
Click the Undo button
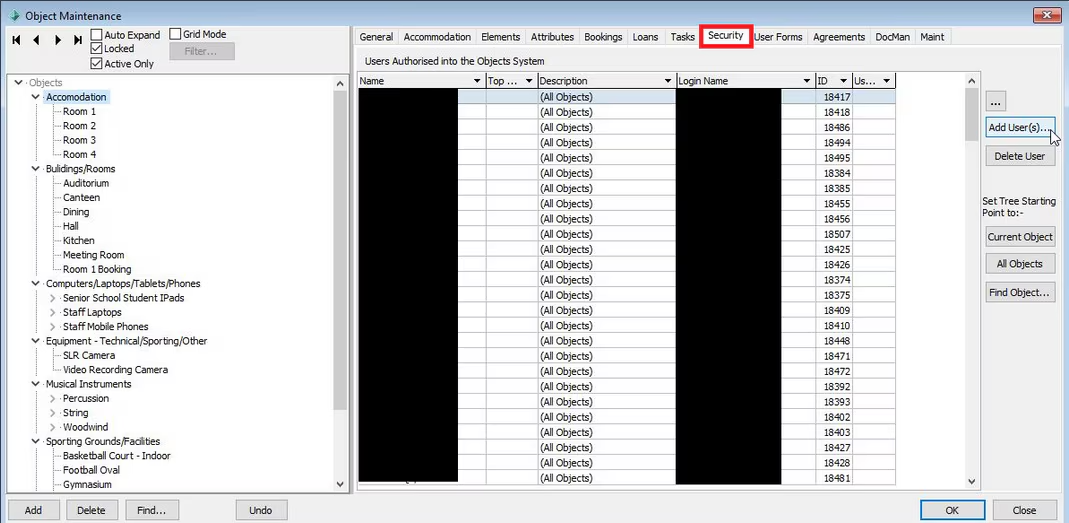(x=261, y=510)
